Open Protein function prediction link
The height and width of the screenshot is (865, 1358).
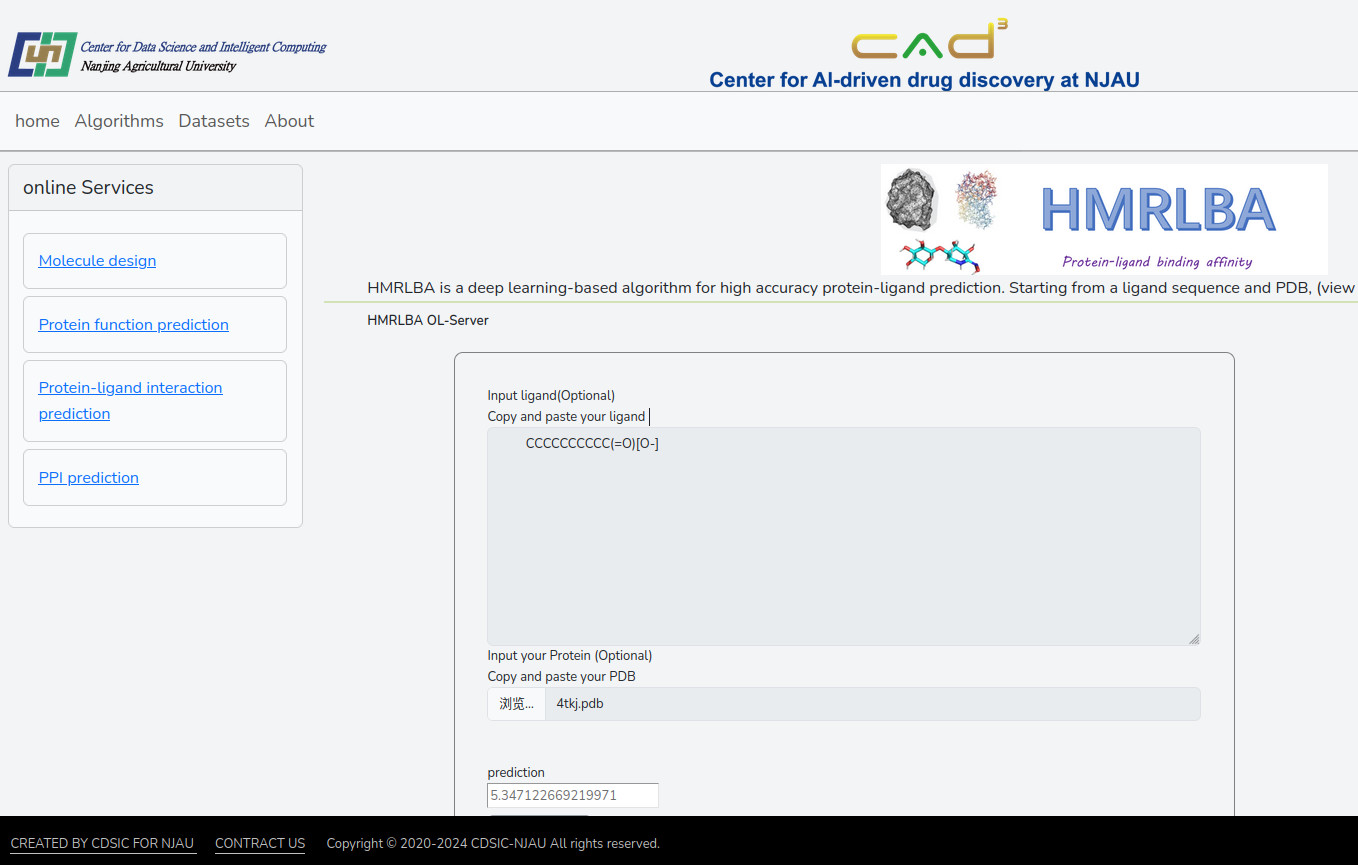(134, 325)
